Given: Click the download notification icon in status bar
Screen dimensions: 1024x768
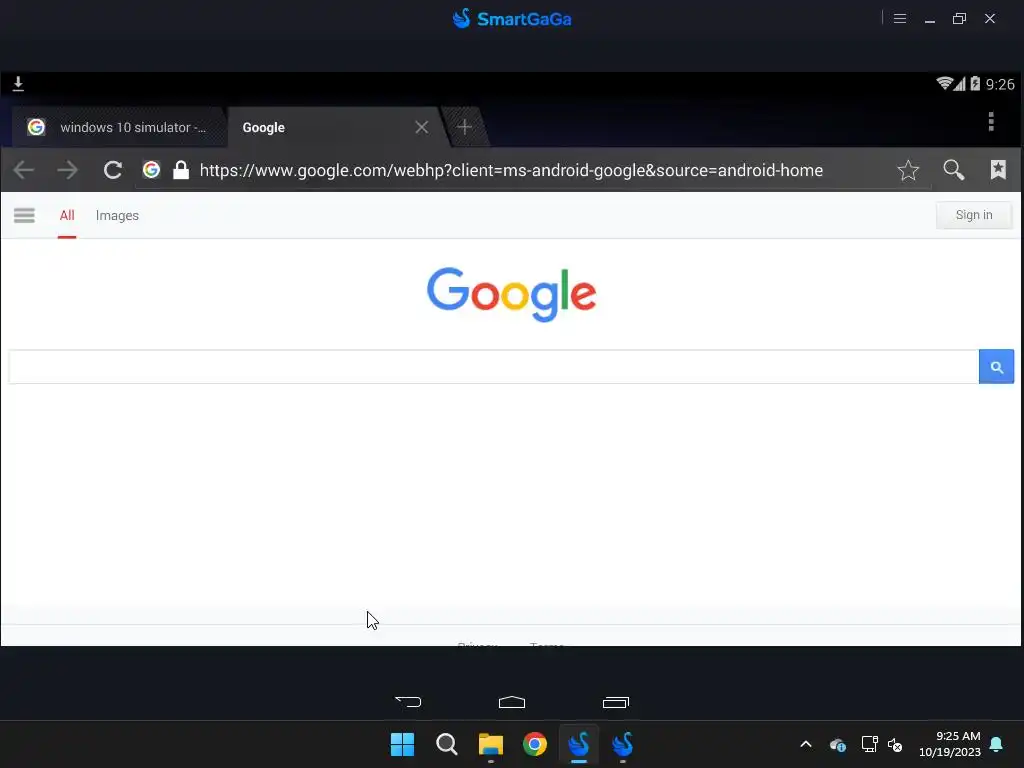Looking at the screenshot, I should [x=18, y=84].
